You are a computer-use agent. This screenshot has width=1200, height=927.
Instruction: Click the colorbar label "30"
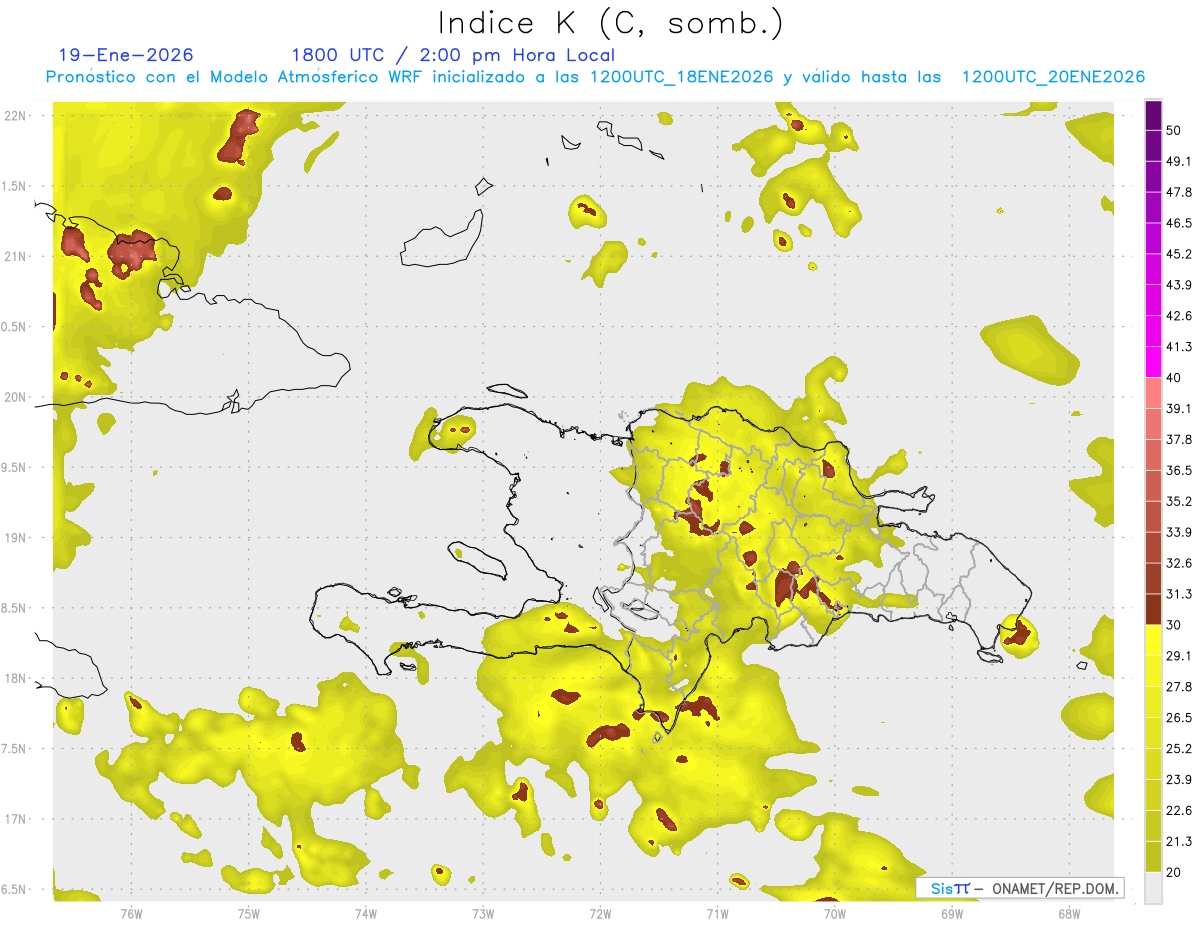tap(1174, 625)
